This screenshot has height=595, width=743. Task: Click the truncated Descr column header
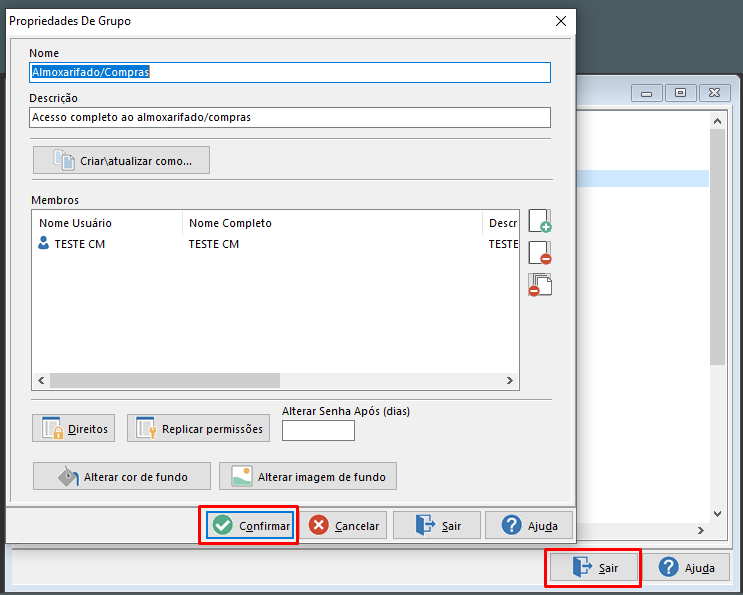(x=501, y=223)
